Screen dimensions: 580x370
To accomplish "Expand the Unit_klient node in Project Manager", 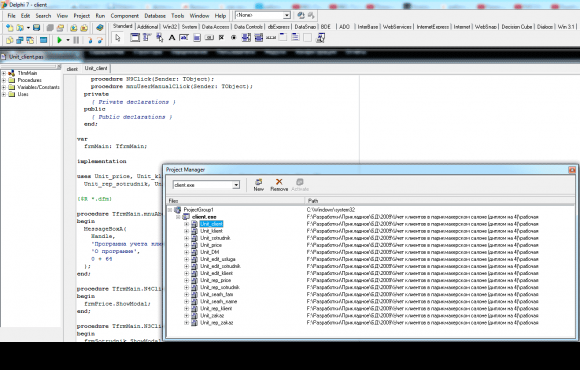I will [x=186, y=231].
